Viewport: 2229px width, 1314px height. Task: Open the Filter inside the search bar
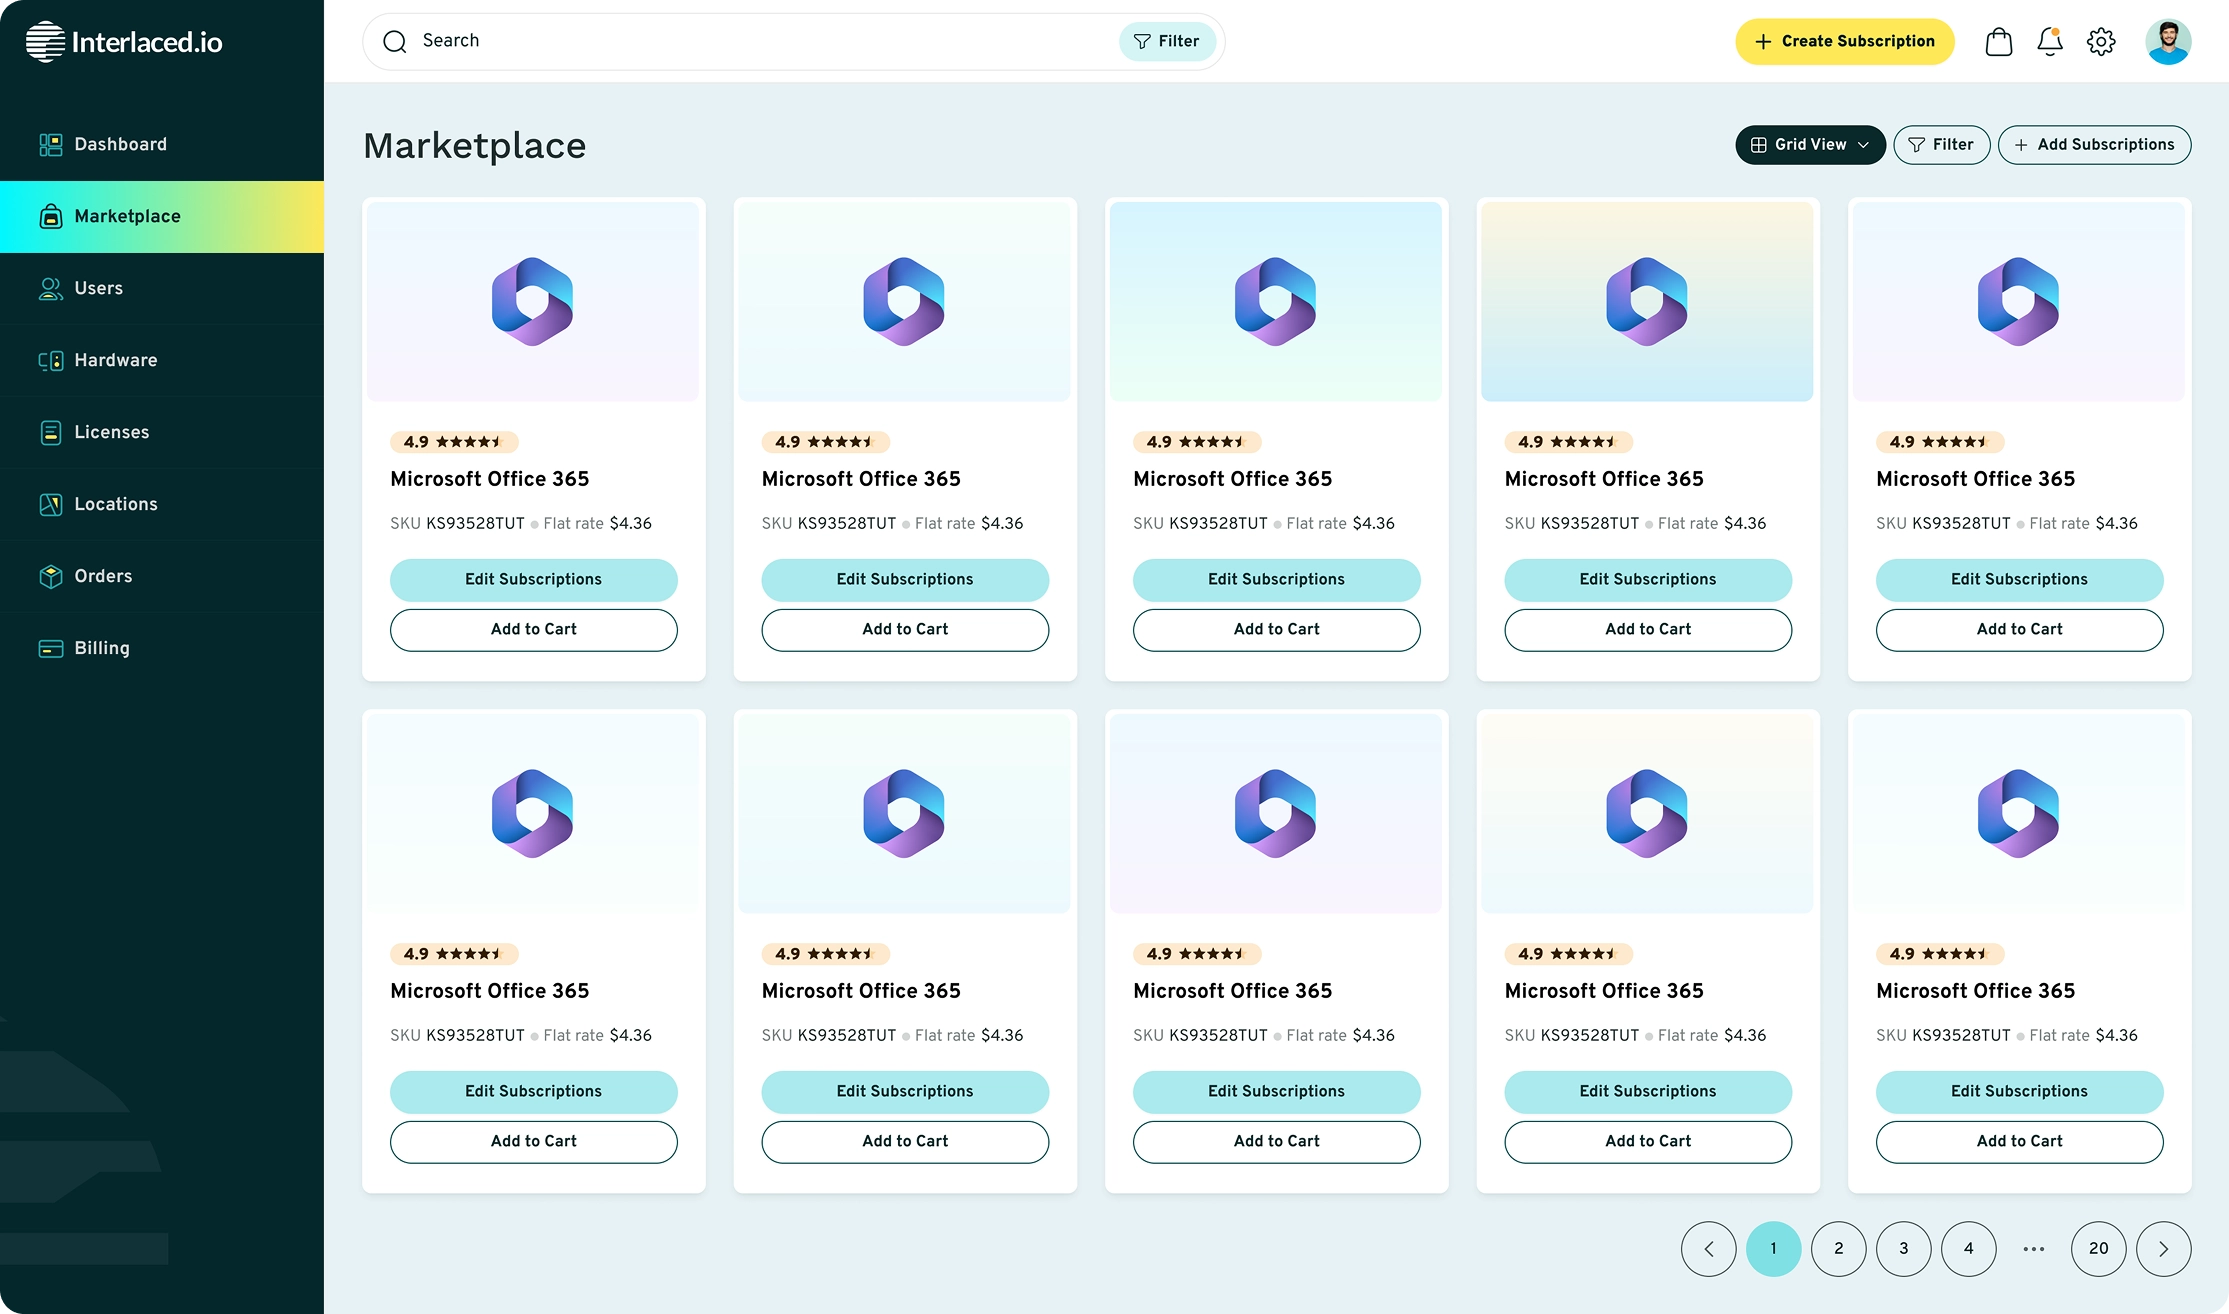(1166, 41)
